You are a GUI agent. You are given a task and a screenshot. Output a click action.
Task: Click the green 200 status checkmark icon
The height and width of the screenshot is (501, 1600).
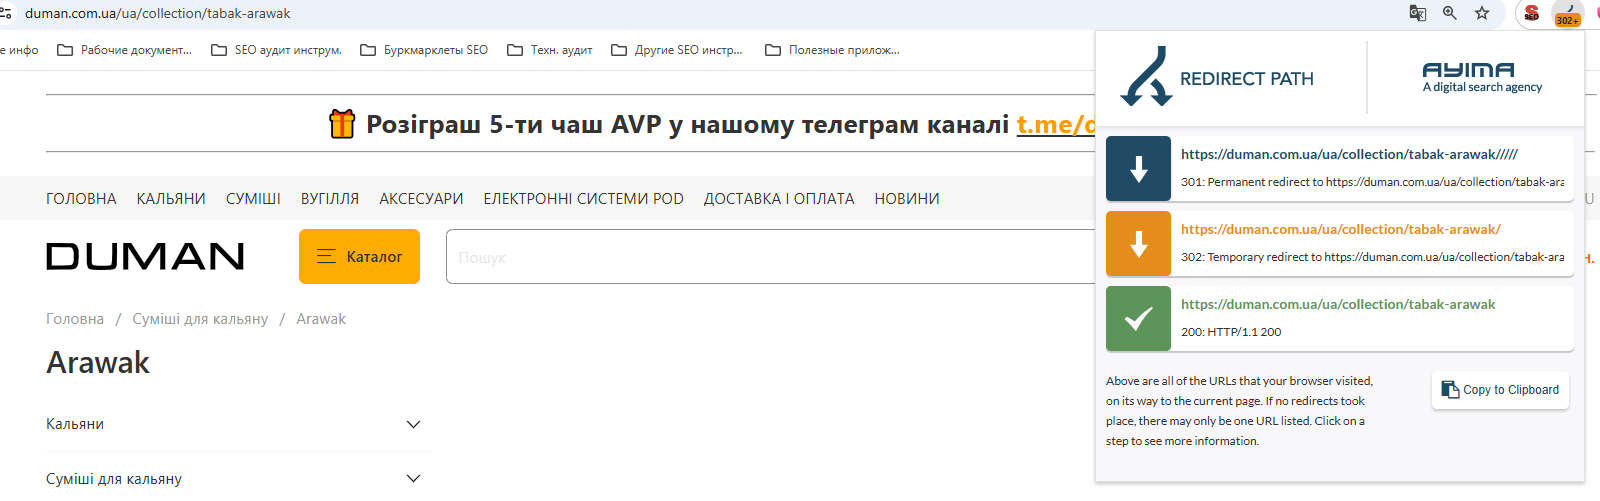[x=1138, y=319]
